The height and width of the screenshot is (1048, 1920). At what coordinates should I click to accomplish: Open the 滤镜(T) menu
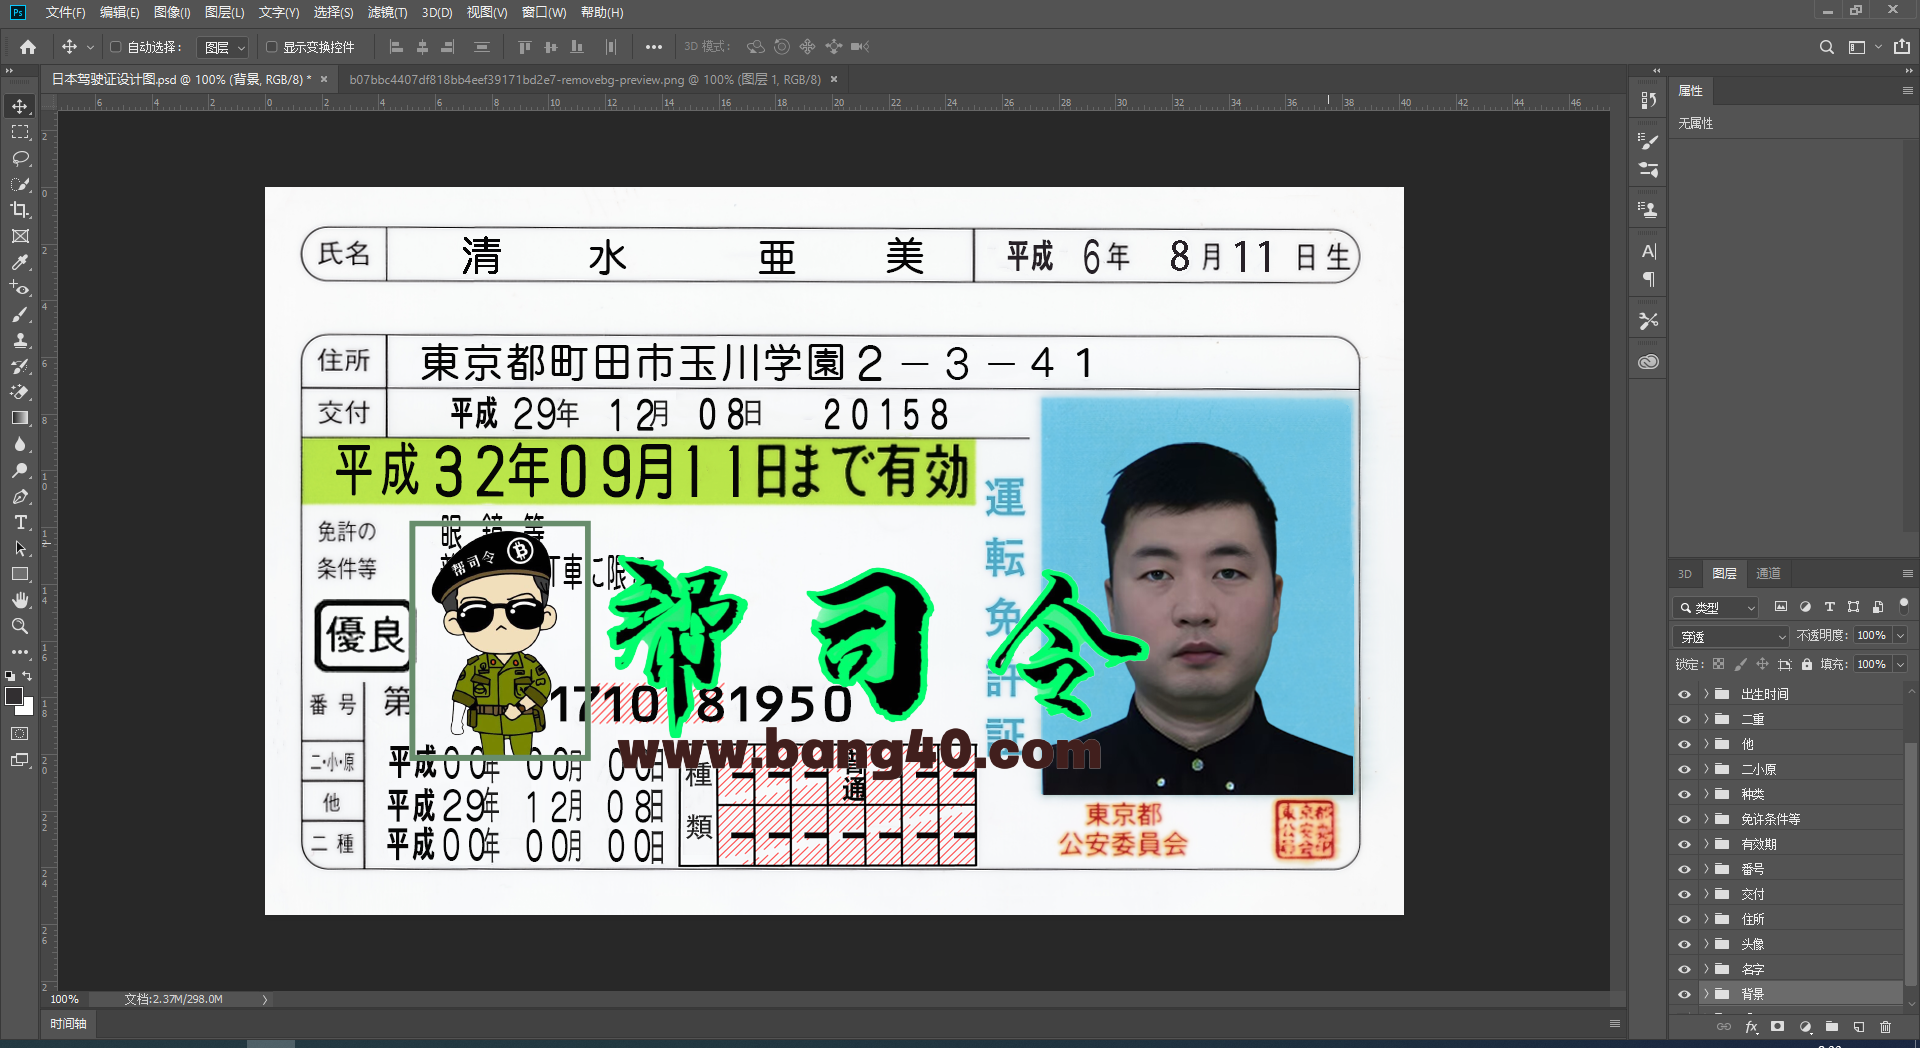388,13
